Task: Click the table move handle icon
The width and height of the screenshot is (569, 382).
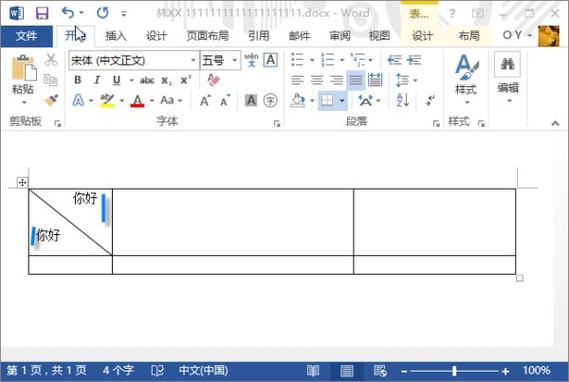Action: pyautogui.click(x=22, y=182)
